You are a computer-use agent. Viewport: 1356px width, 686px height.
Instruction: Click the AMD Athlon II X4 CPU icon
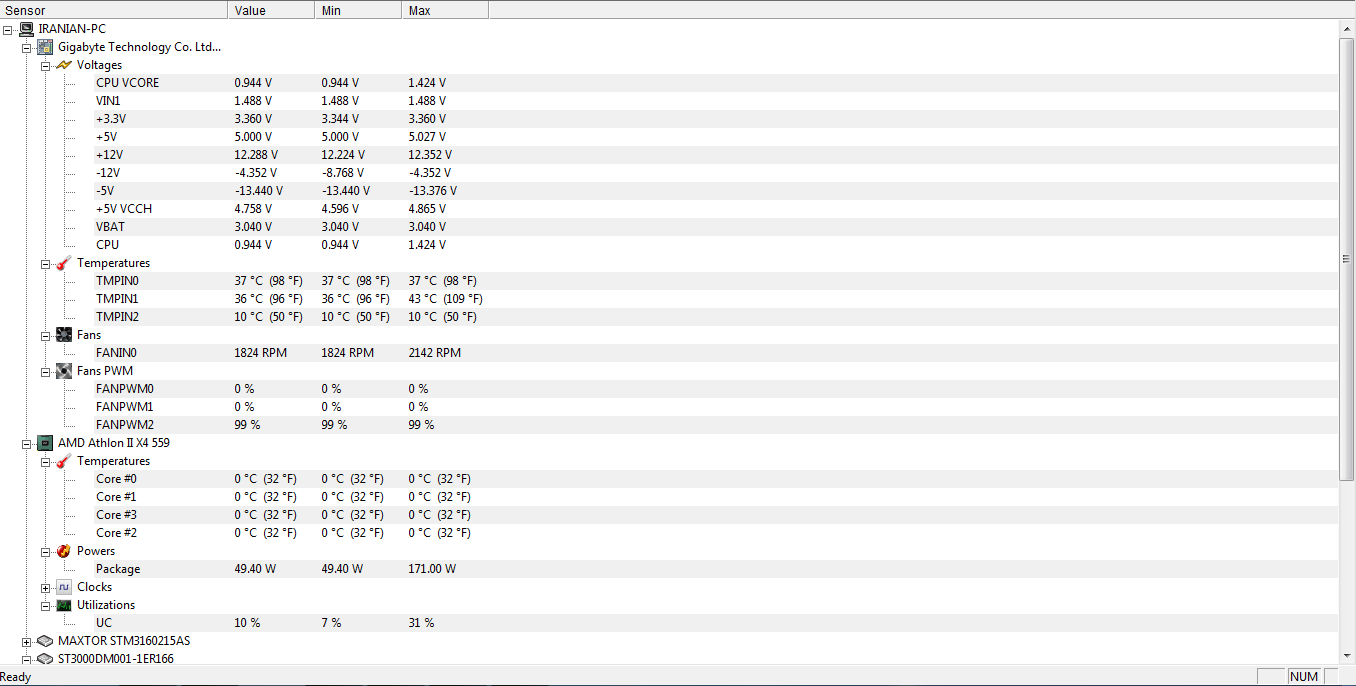pos(45,443)
